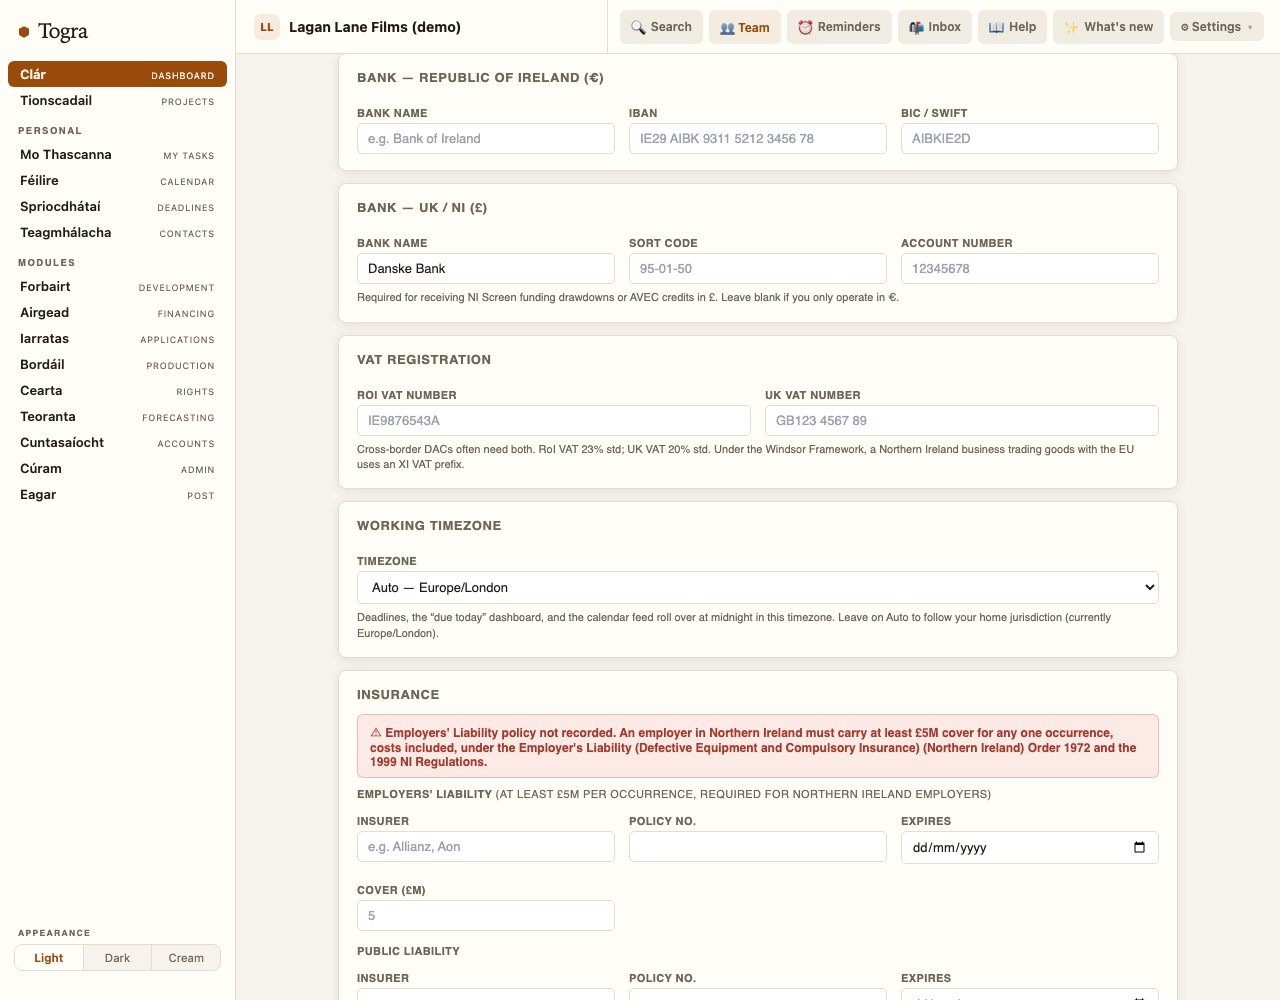Switch to Cream appearance theme
This screenshot has height=1000, width=1280.
pos(186,958)
